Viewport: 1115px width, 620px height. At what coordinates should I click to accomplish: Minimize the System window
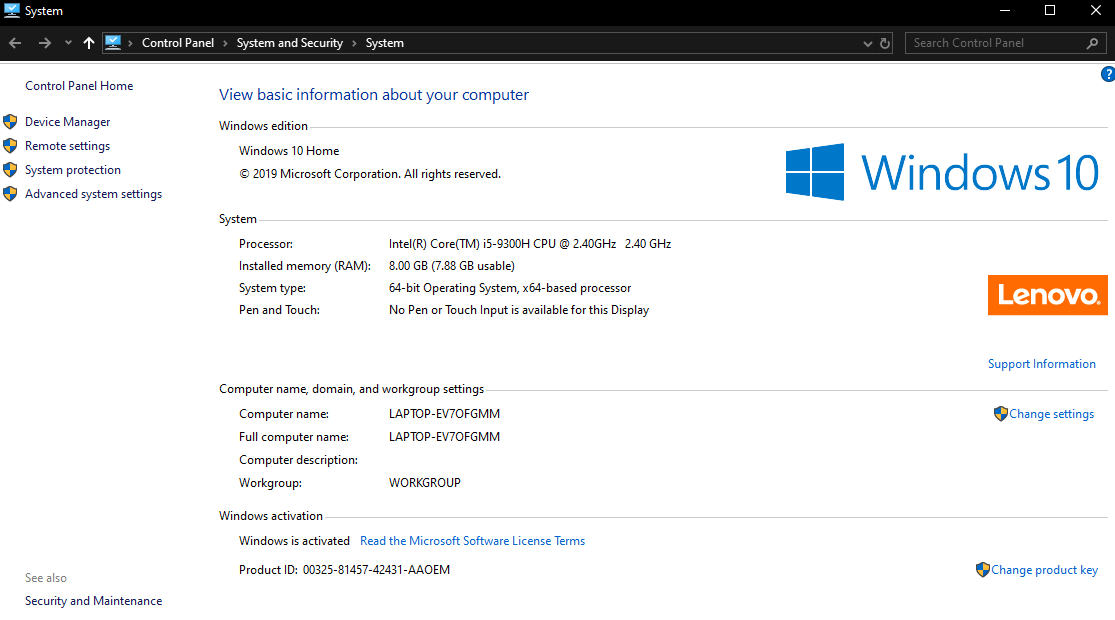click(x=1005, y=11)
